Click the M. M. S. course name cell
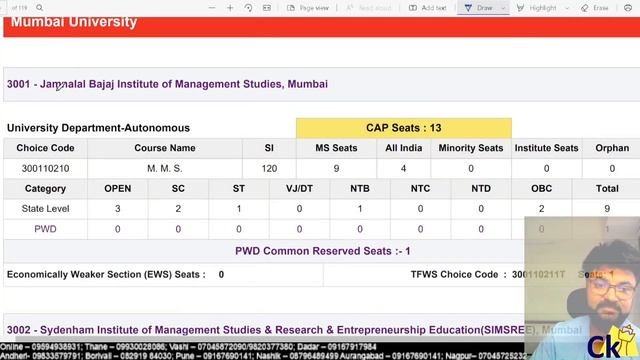The height and width of the screenshot is (360, 640). point(164,169)
